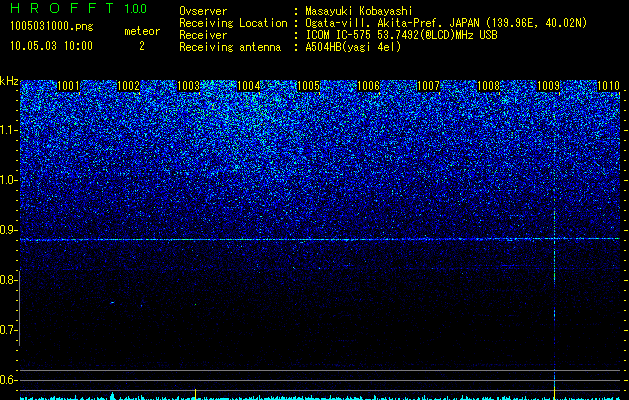
Task: Click the 0.9 kHz axis label
Action: click(x=9, y=230)
